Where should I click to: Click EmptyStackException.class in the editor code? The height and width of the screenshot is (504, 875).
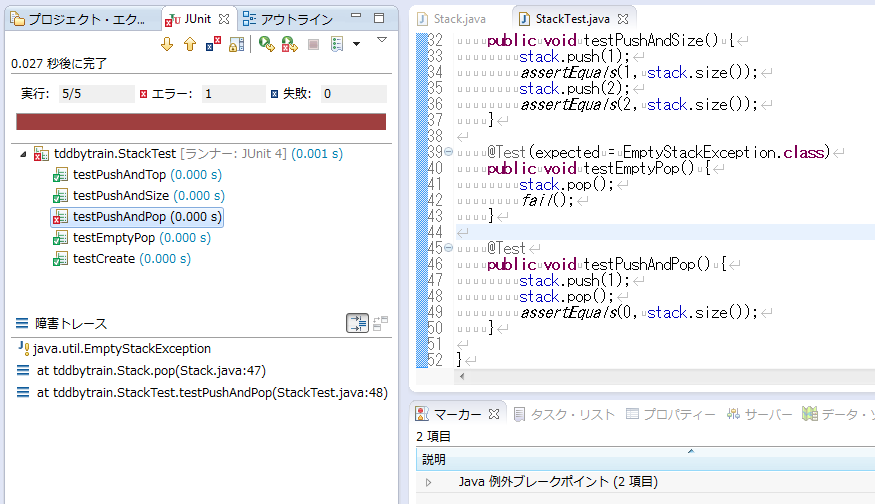coord(726,152)
